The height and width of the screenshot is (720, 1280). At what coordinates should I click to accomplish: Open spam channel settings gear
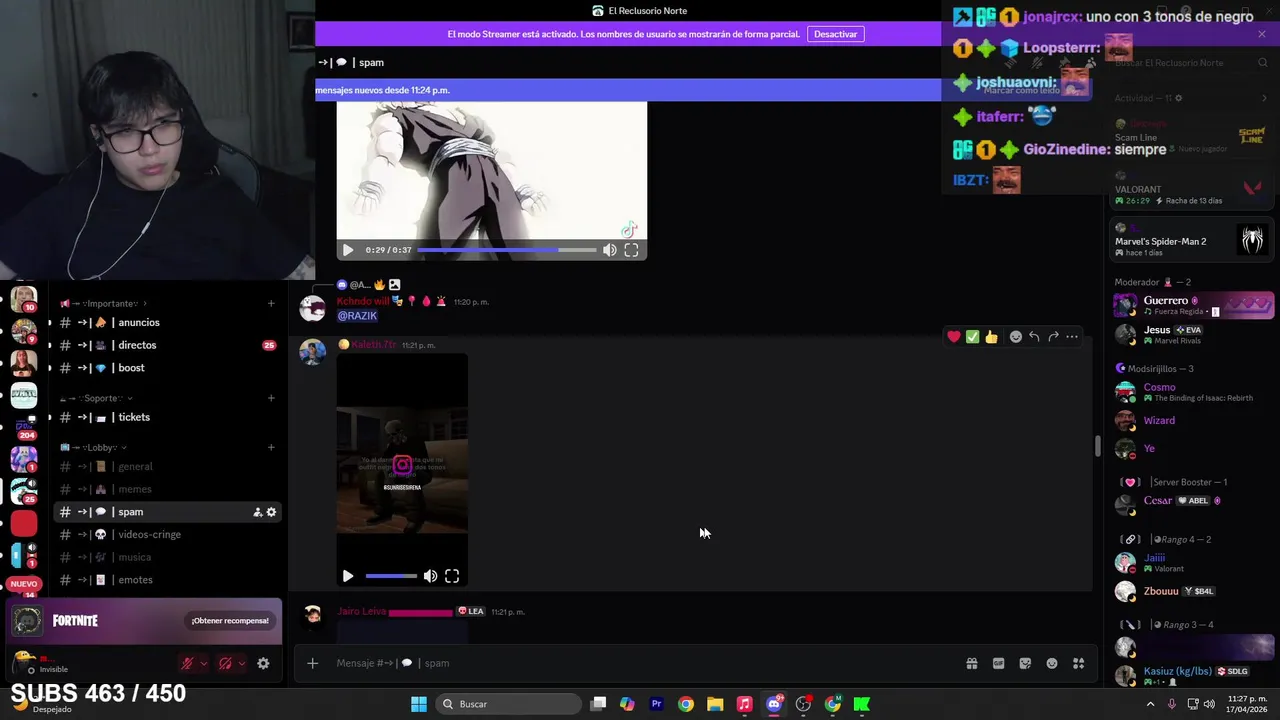pos(271,512)
